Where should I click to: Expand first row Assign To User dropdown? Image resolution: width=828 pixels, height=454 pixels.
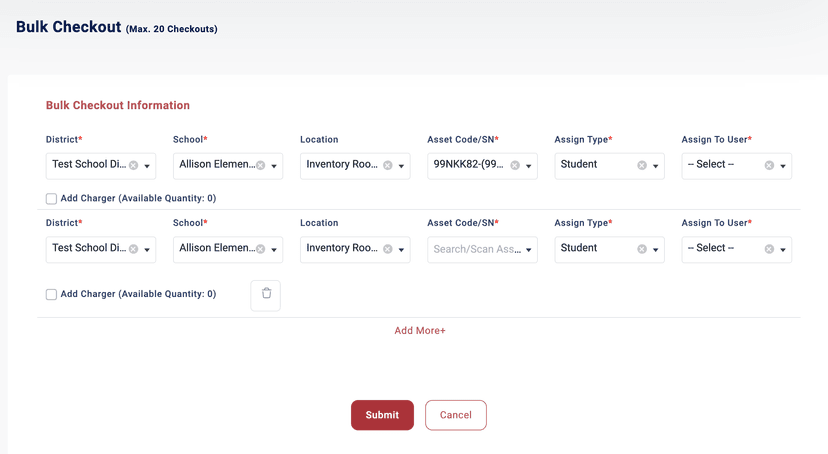[783, 166]
